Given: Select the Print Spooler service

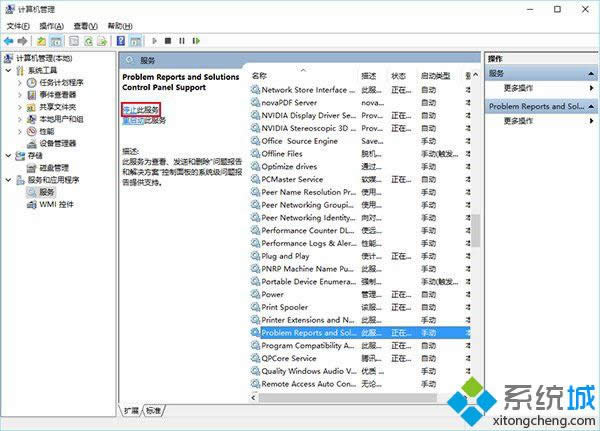Looking at the screenshot, I should point(360,307).
